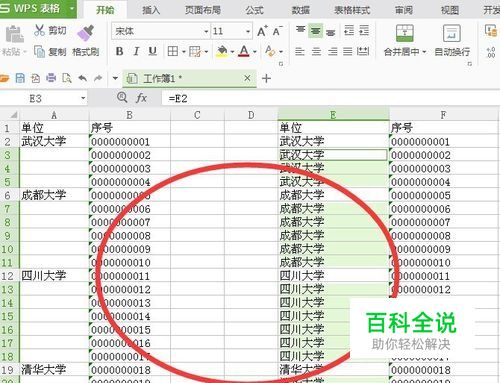Click the clear formatting eraser icon
This screenshot has width=500, height=383.
pyautogui.click(x=270, y=51)
